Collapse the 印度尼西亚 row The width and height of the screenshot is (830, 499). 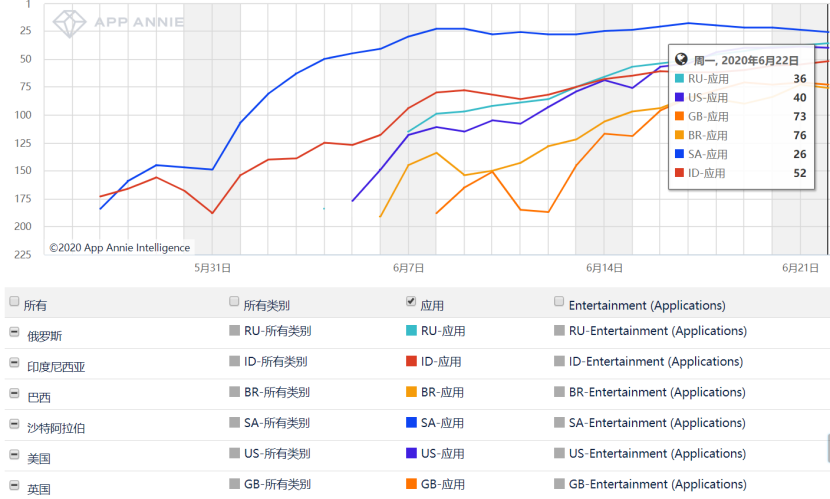point(14,364)
